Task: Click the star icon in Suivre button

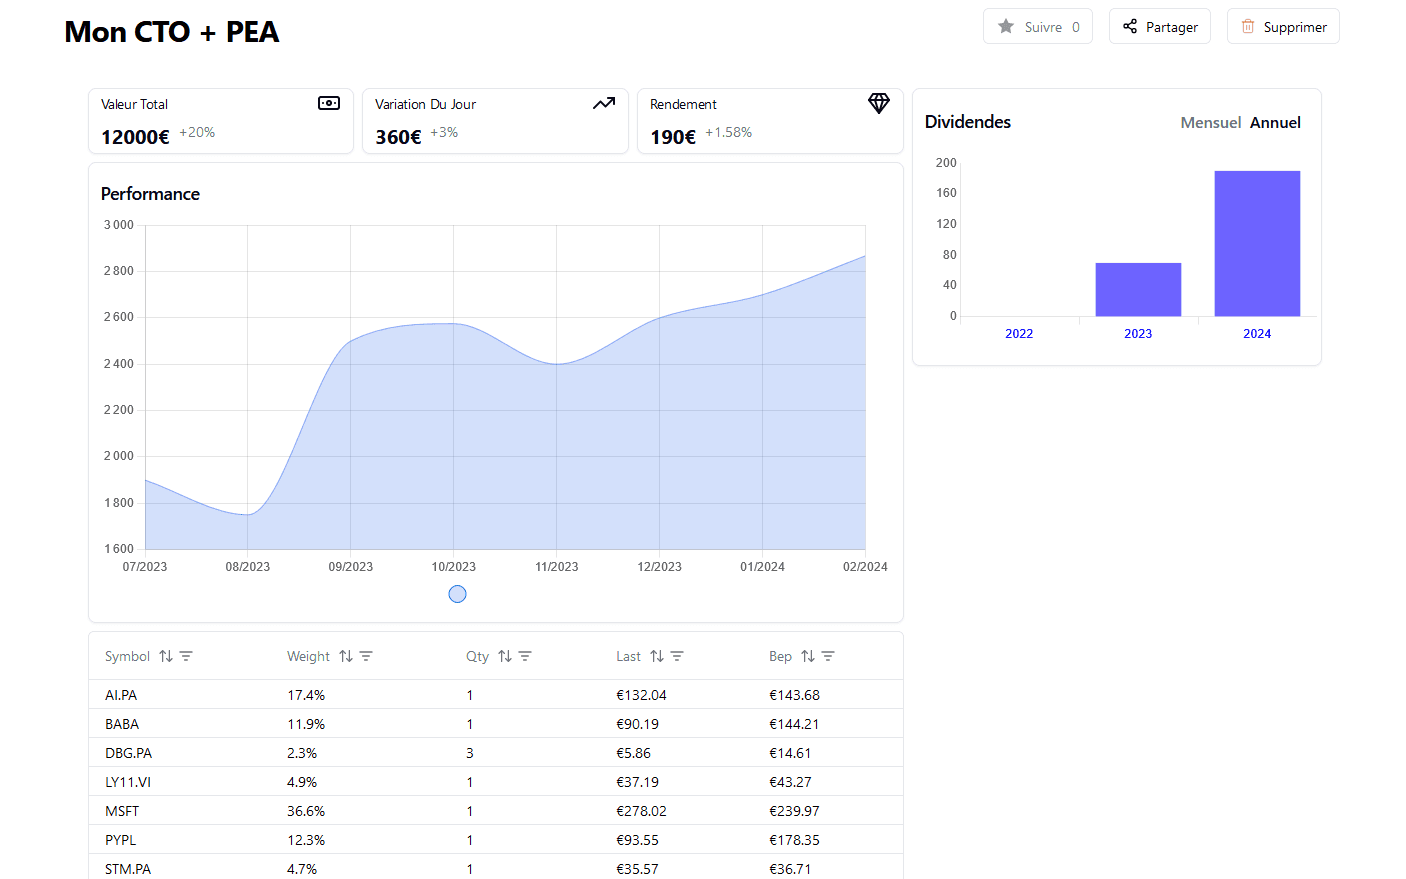Action: coord(1006,27)
